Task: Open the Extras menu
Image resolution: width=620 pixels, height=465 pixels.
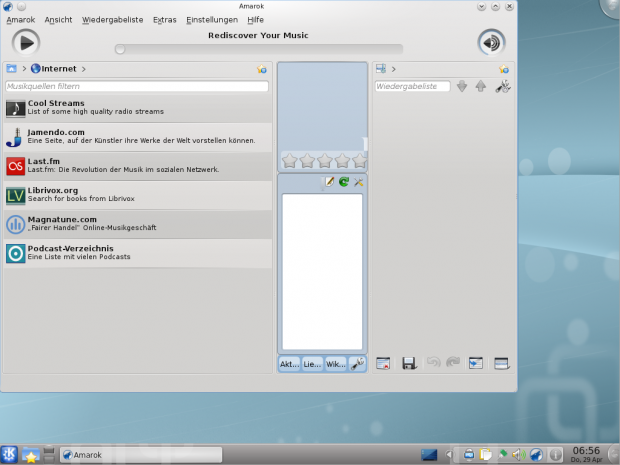Action: click(x=164, y=20)
